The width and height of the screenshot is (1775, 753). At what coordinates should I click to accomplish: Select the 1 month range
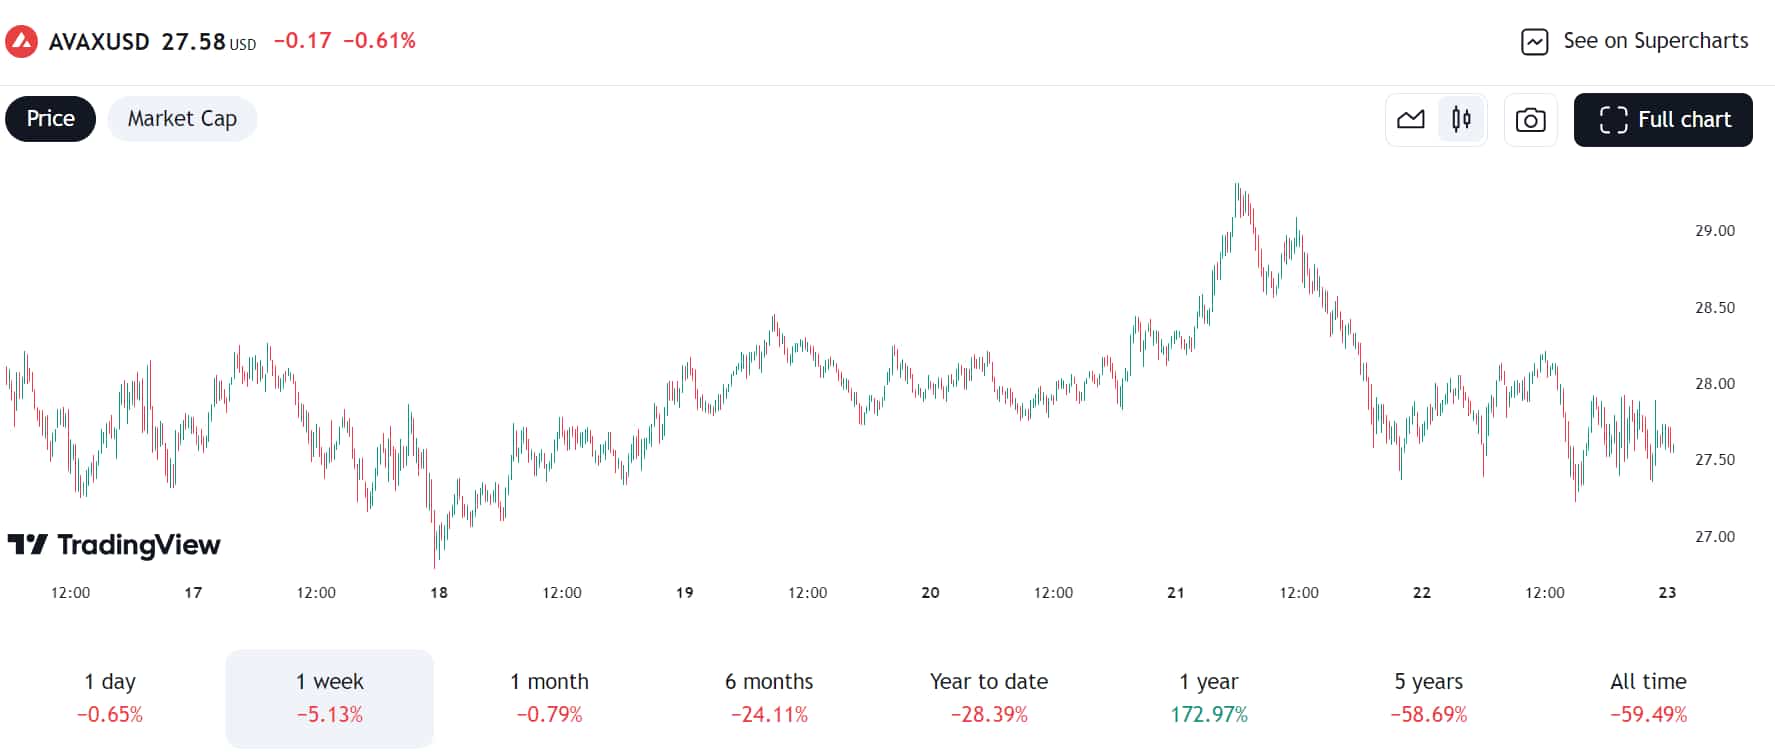point(549,697)
